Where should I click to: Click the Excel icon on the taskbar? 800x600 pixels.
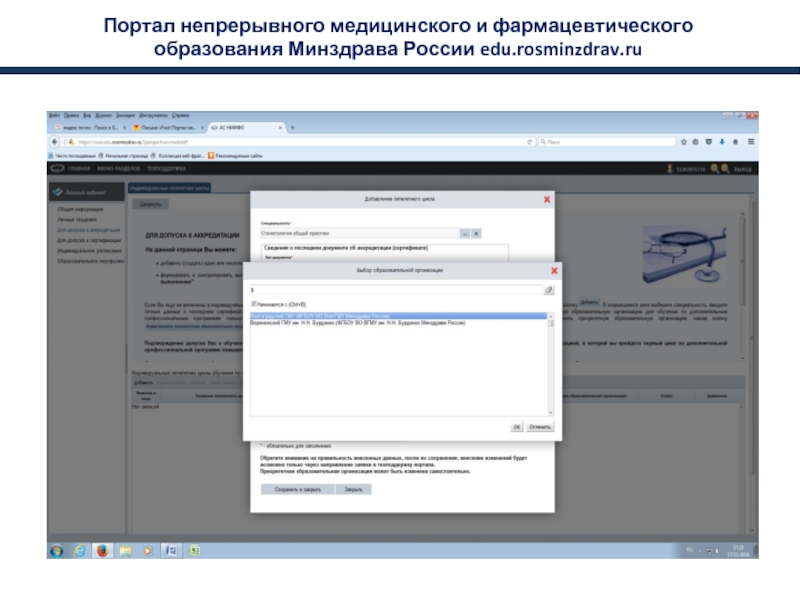pos(194,551)
